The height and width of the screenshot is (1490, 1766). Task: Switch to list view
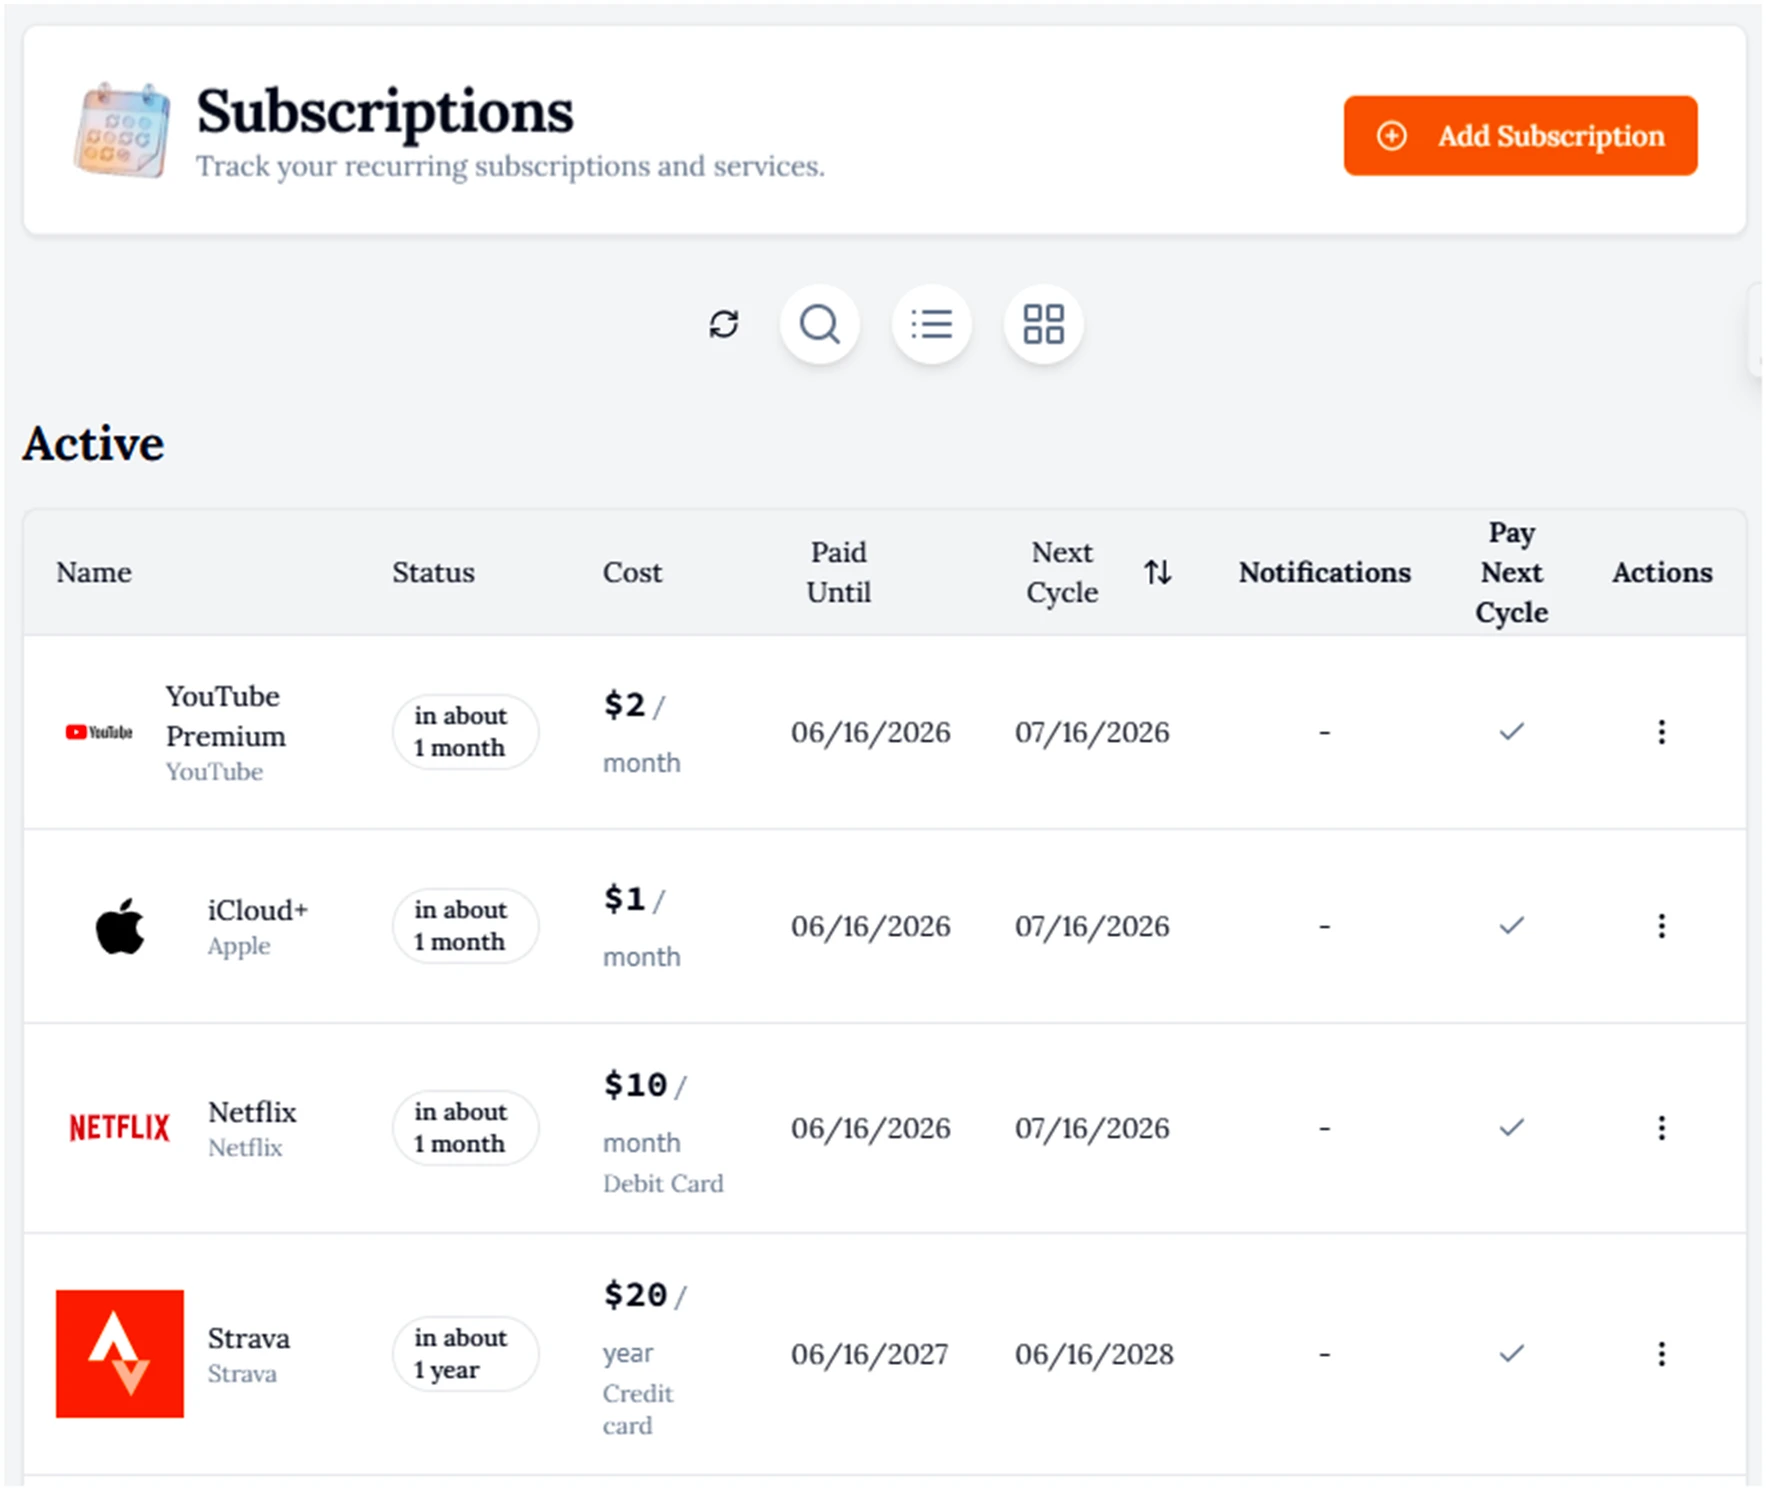tap(932, 324)
